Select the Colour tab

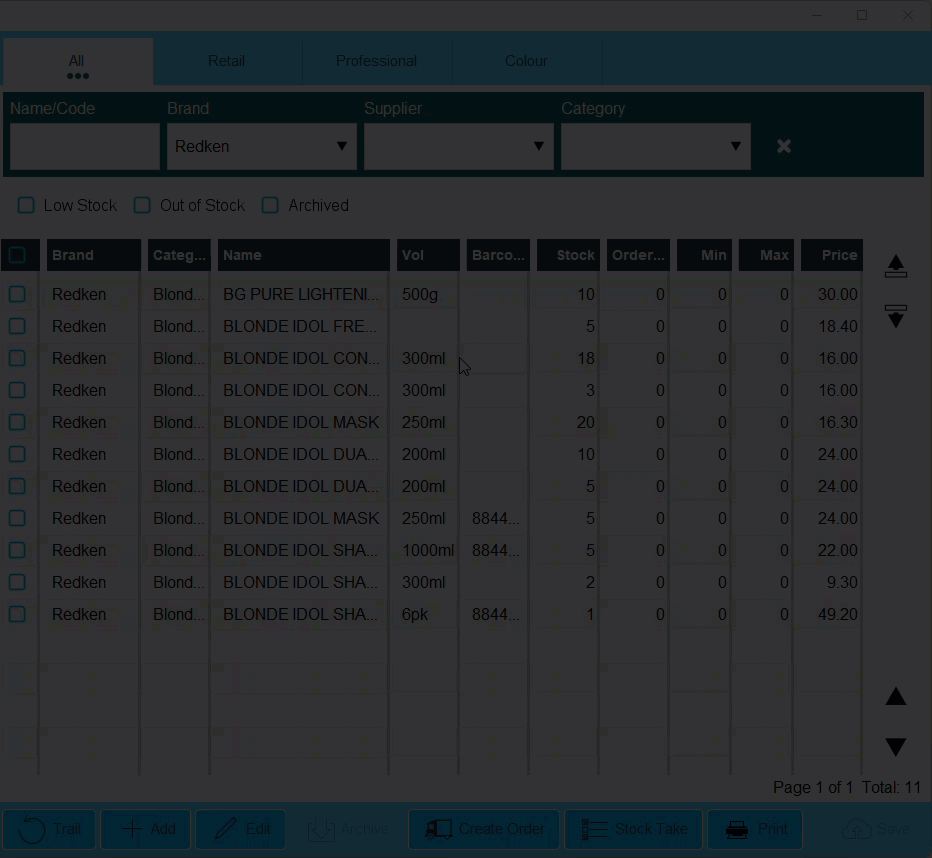click(x=526, y=61)
